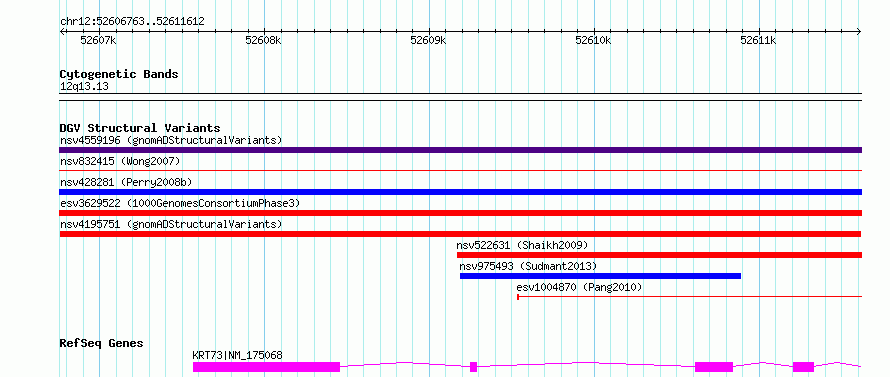Screen dimensions: 890x377
Task: Click the esv3629522 (1000GenomesConsortiumPhase3) label
Action: pyautogui.click(x=180, y=203)
